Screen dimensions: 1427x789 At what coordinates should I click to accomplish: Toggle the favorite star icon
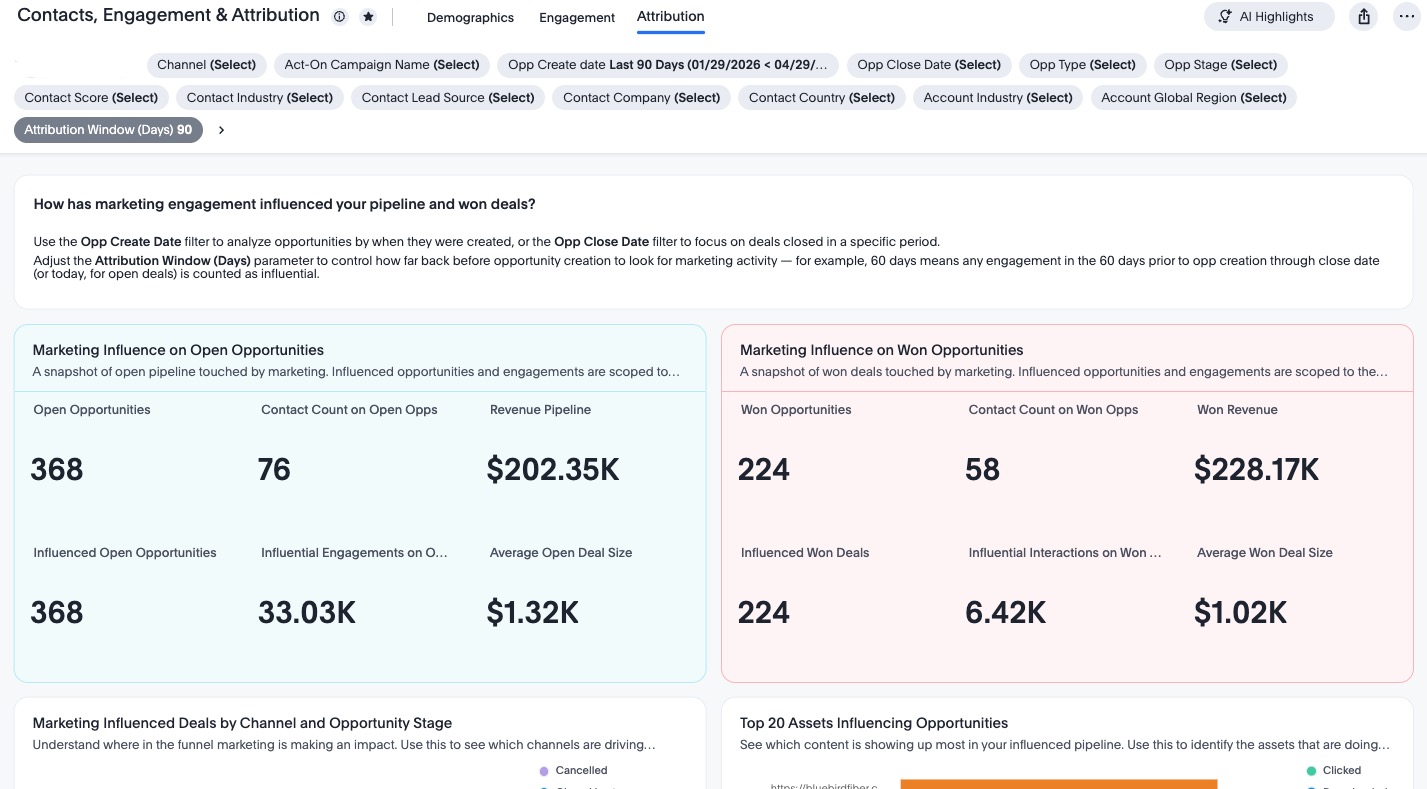coord(368,17)
